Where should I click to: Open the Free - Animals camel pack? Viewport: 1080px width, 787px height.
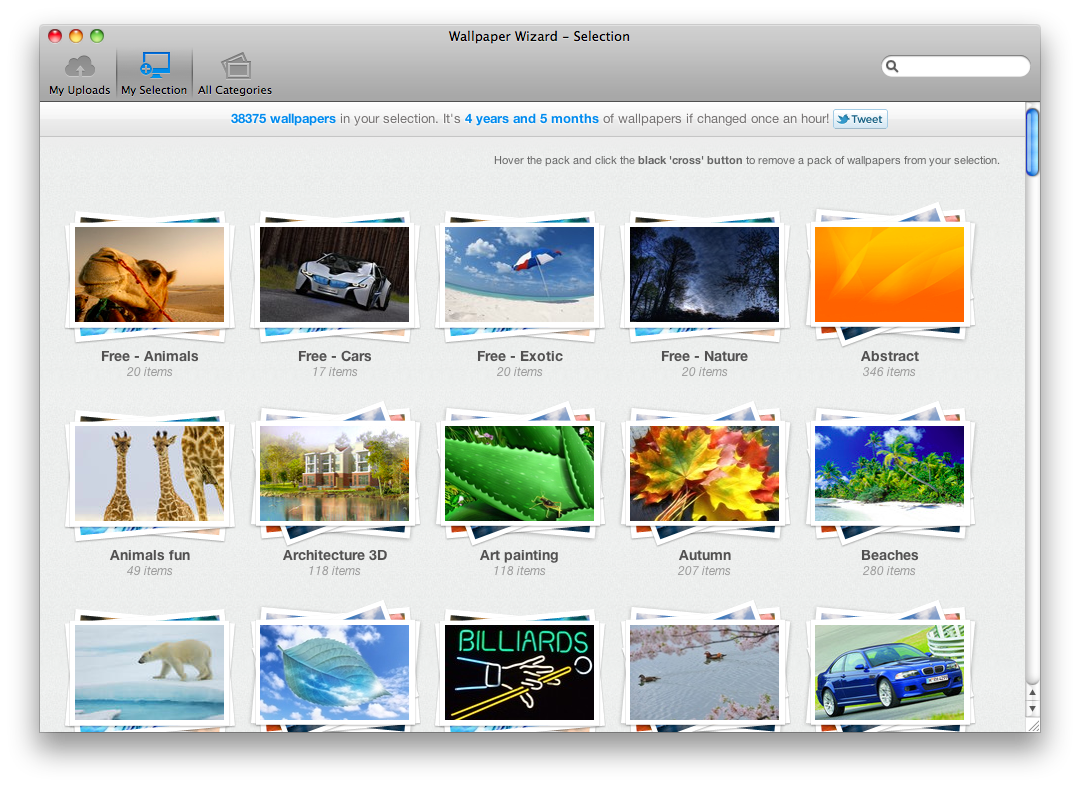(149, 274)
